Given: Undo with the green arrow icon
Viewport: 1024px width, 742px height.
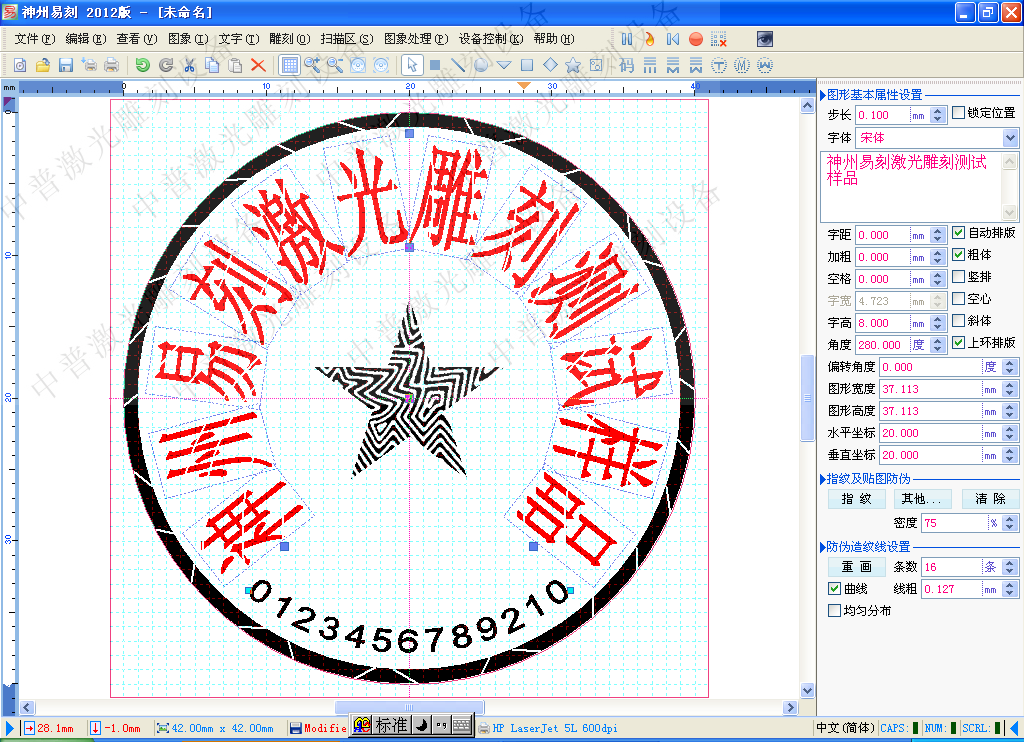Looking at the screenshot, I should pos(142,65).
